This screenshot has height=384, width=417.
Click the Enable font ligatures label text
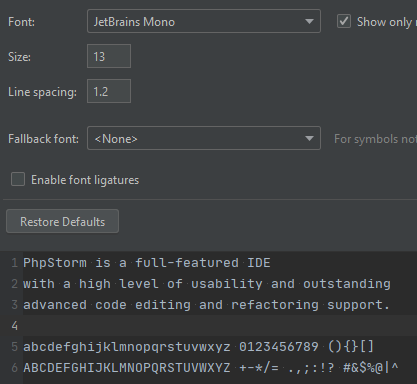[x=85, y=180]
